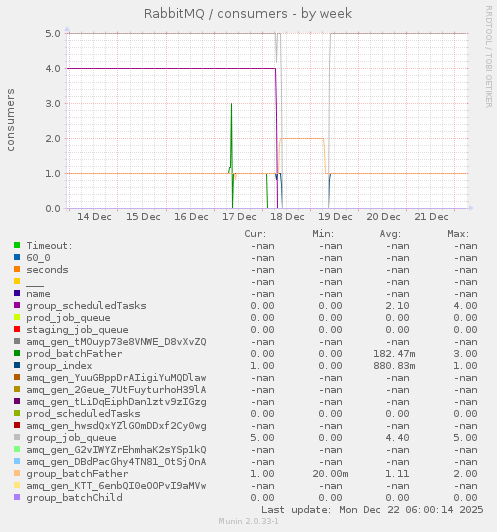Screen dimensions: 497x532
Task: Click the red staging_job_queue legend swatch
Action: click(17, 329)
